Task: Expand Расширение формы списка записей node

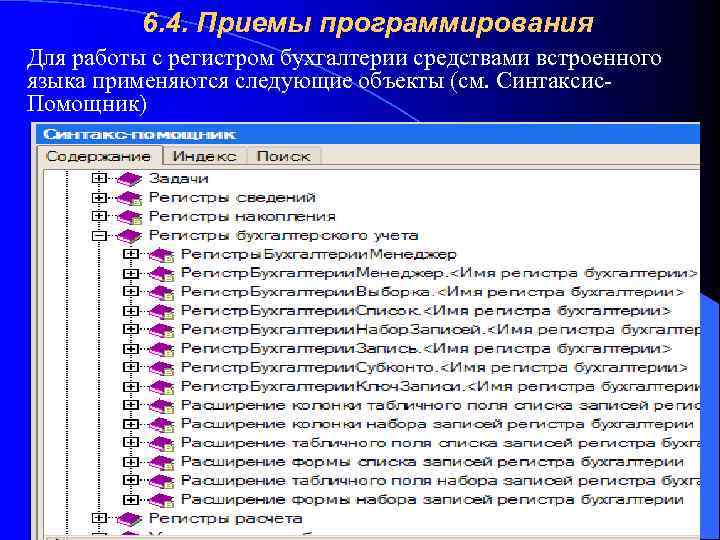Action: 131,461
